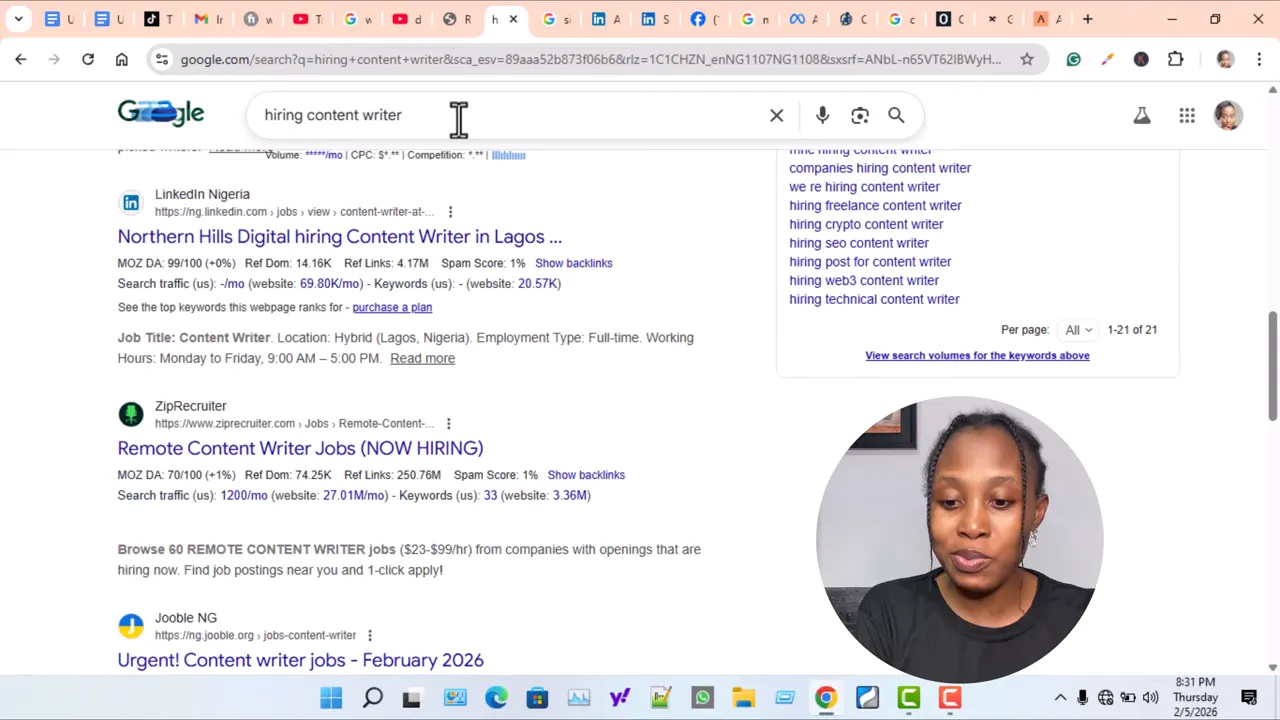Clear the search query with the X icon
The height and width of the screenshot is (720, 1280).
click(x=776, y=115)
